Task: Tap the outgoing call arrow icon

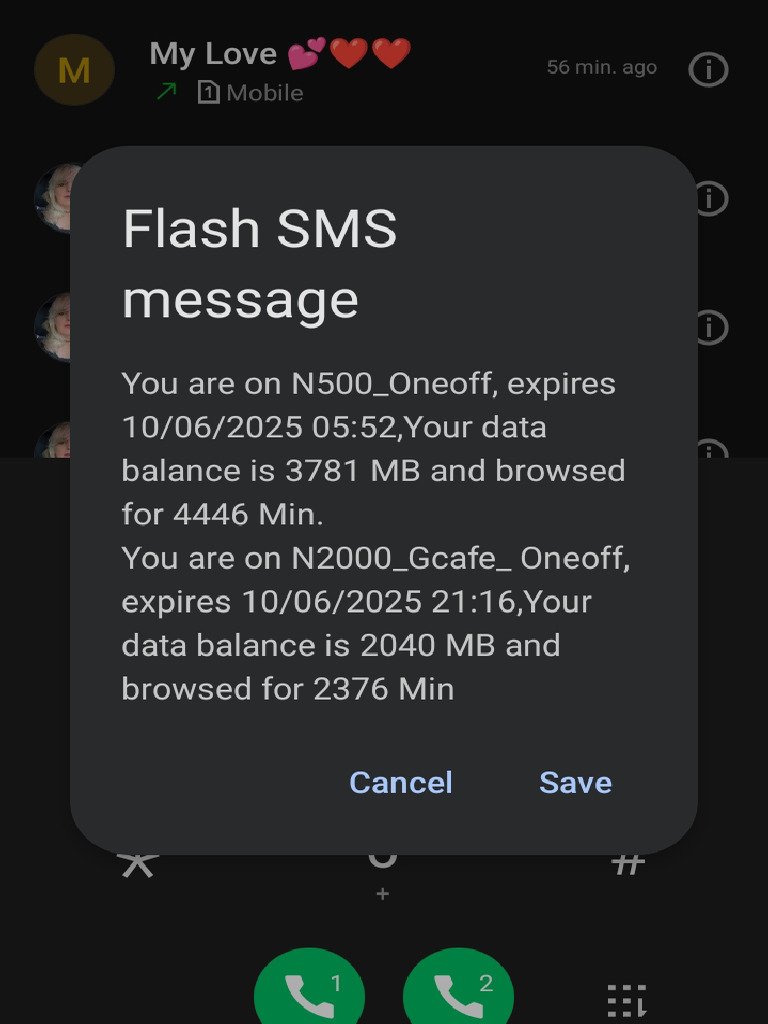Action: click(x=167, y=91)
